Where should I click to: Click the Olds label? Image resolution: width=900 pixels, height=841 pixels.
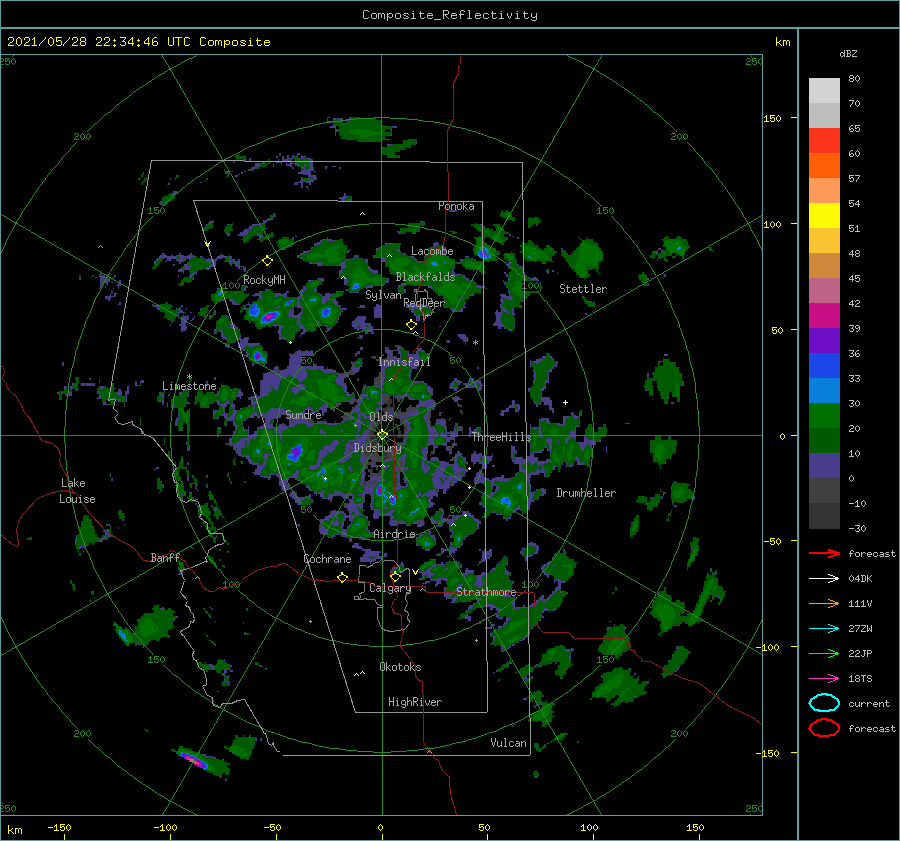pyautogui.click(x=381, y=417)
